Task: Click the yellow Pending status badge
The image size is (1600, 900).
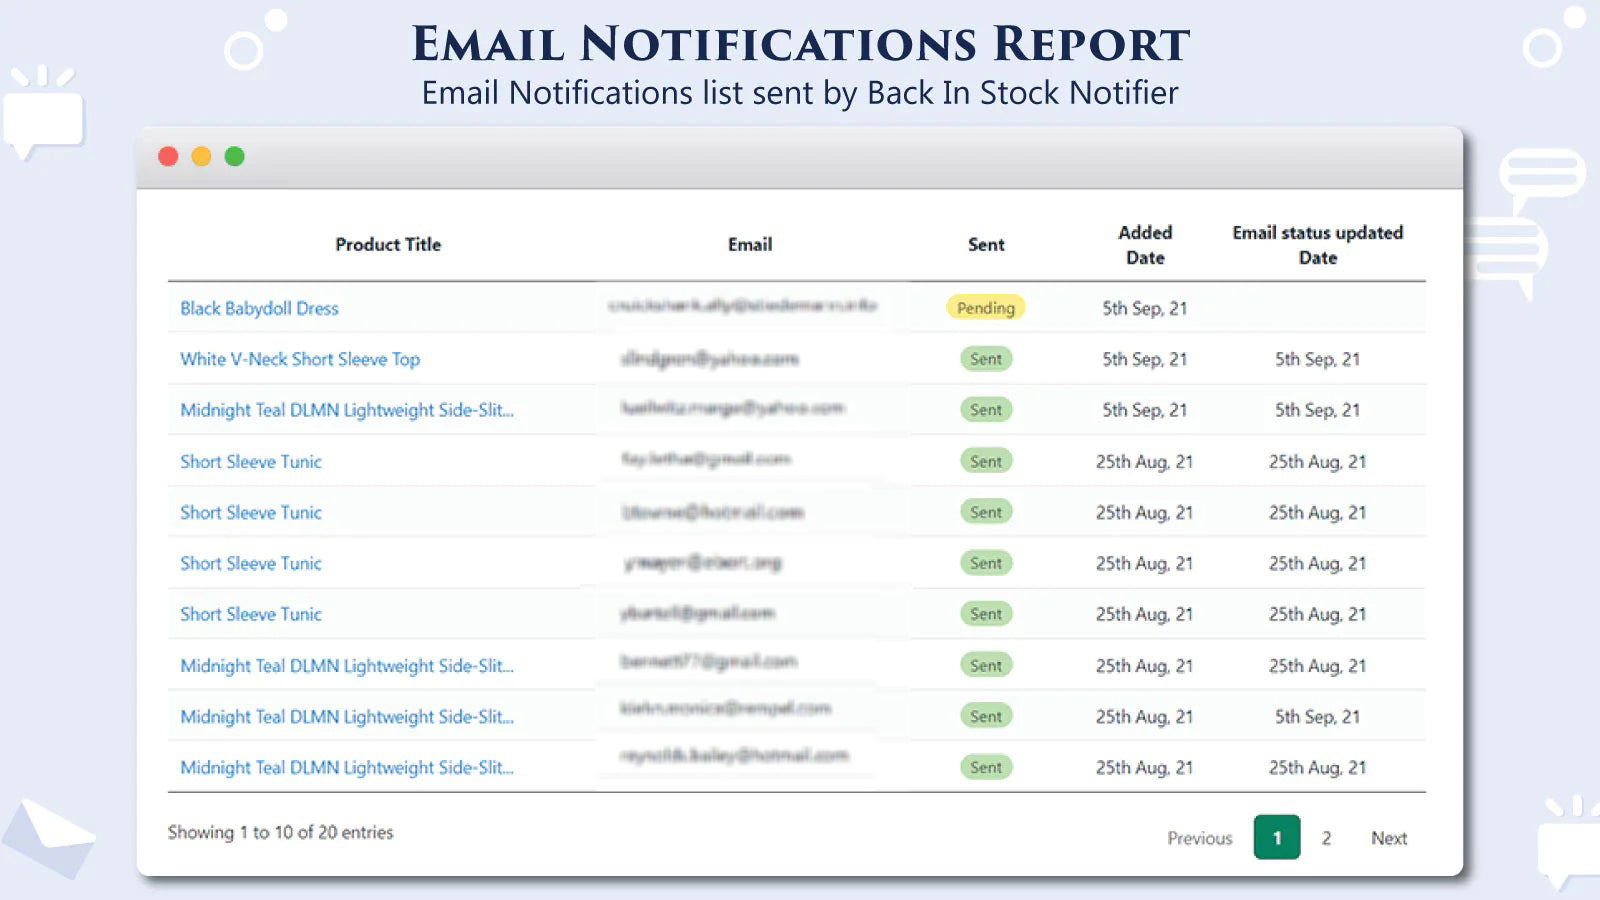Action: (x=985, y=308)
